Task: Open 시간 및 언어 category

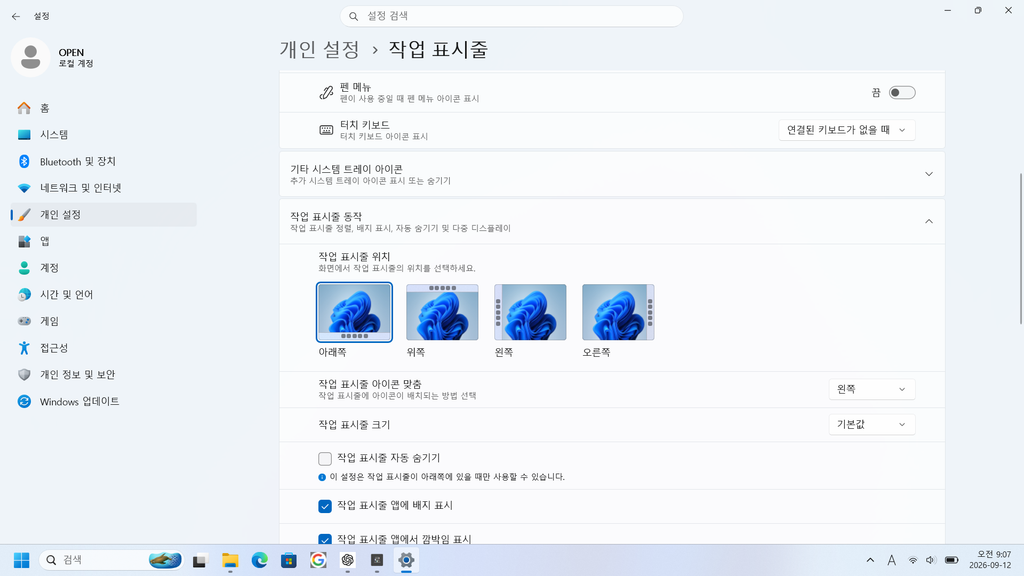Action: coord(103,295)
